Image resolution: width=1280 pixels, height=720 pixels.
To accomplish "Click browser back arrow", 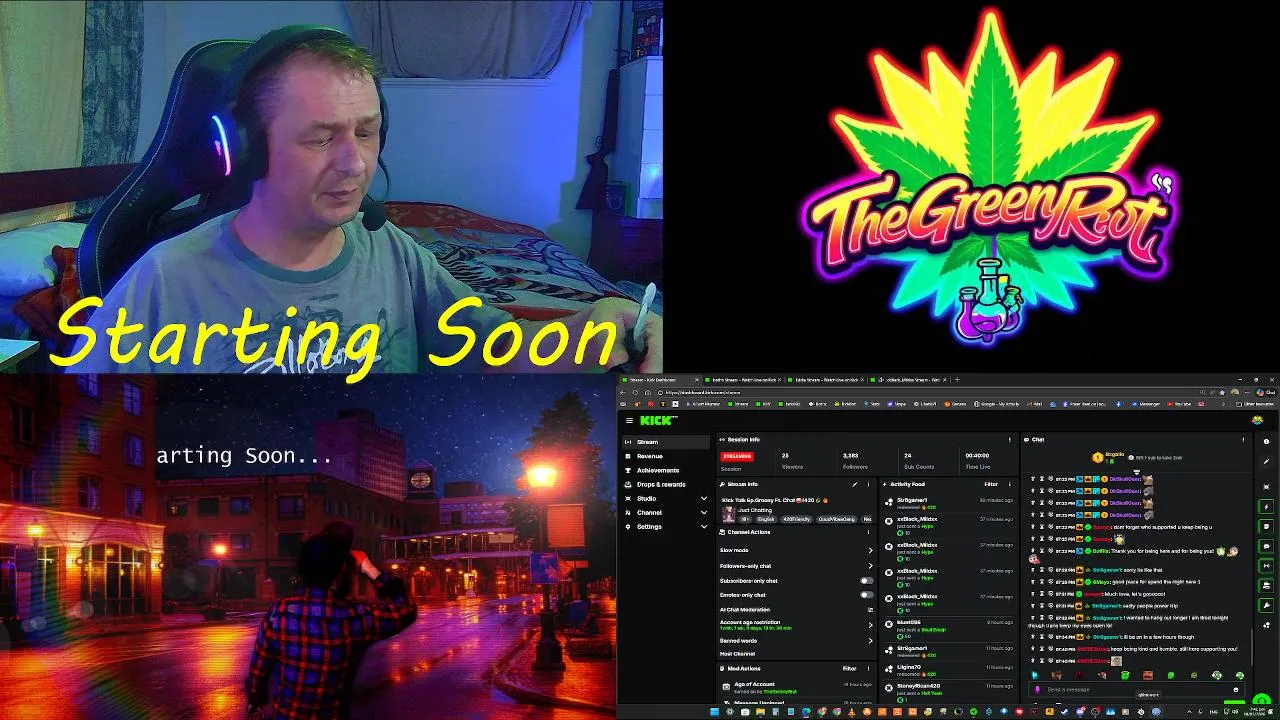I will (x=623, y=392).
